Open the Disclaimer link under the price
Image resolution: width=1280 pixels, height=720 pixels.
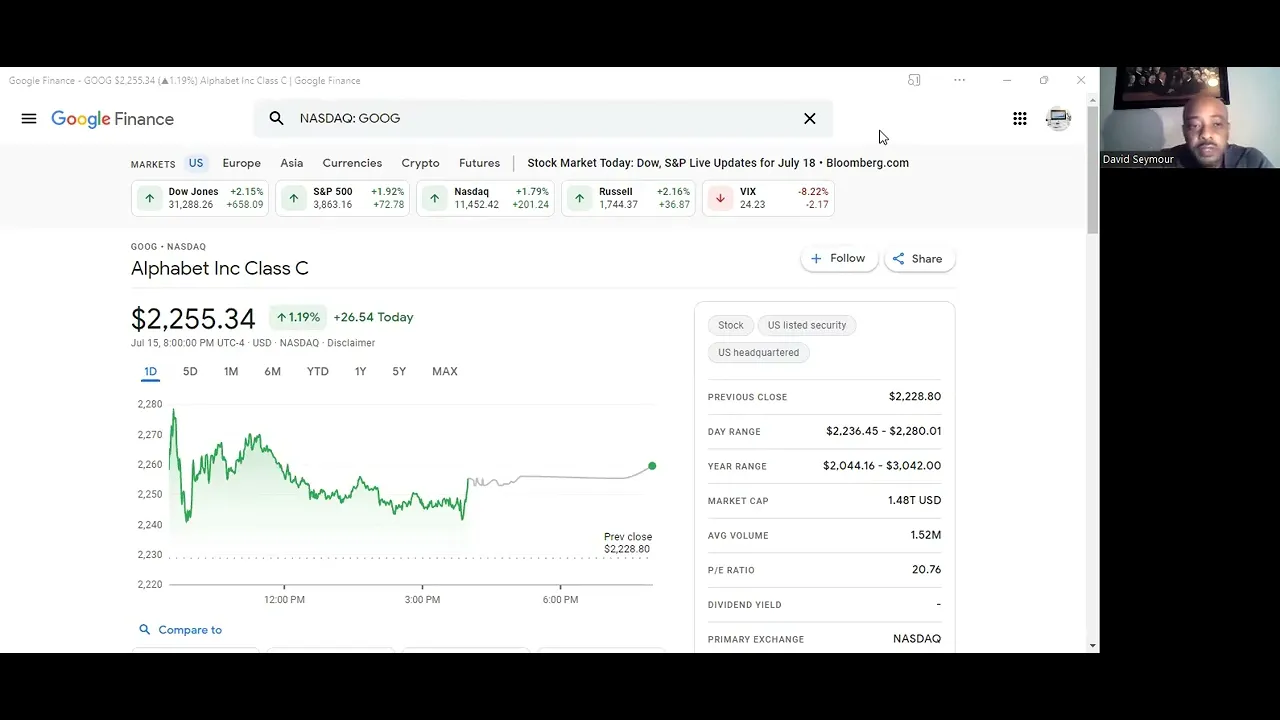[351, 343]
